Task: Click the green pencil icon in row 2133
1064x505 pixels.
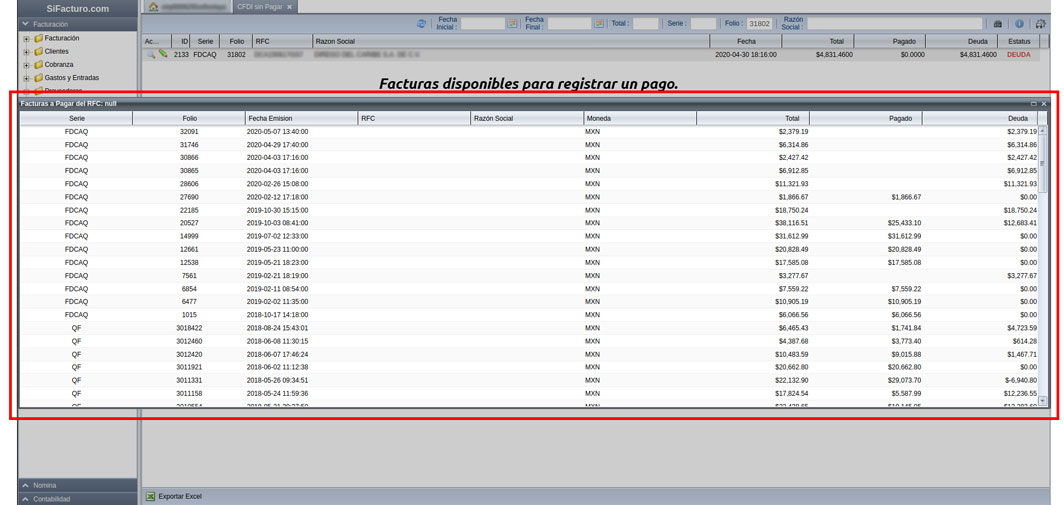Action: point(163,55)
